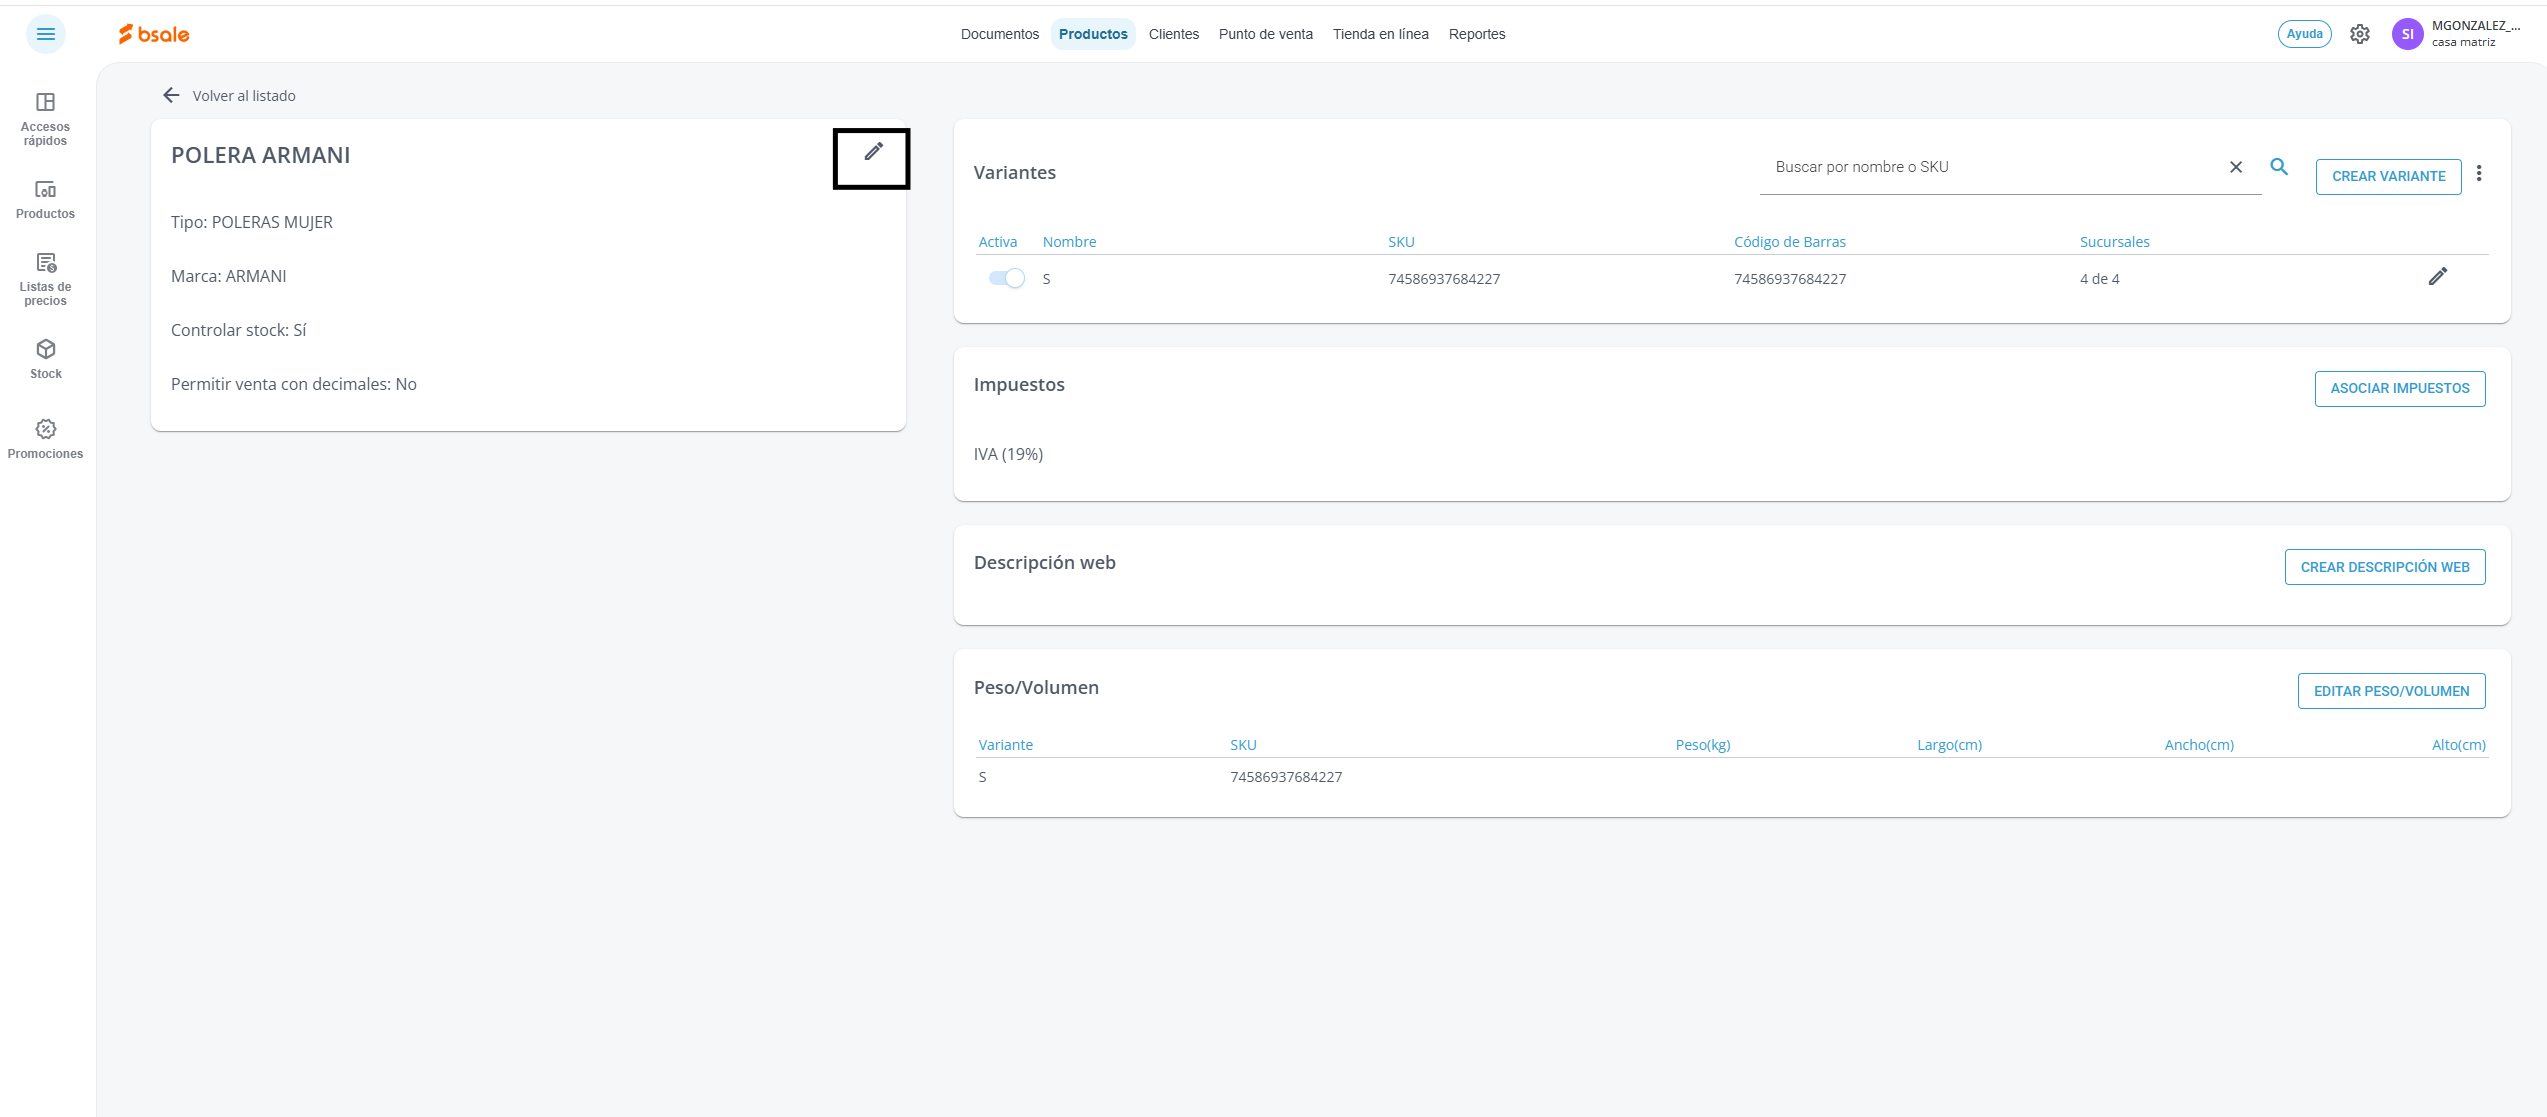Click CREAR VARIANTE button
The height and width of the screenshot is (1117, 2547).
[x=2388, y=176]
